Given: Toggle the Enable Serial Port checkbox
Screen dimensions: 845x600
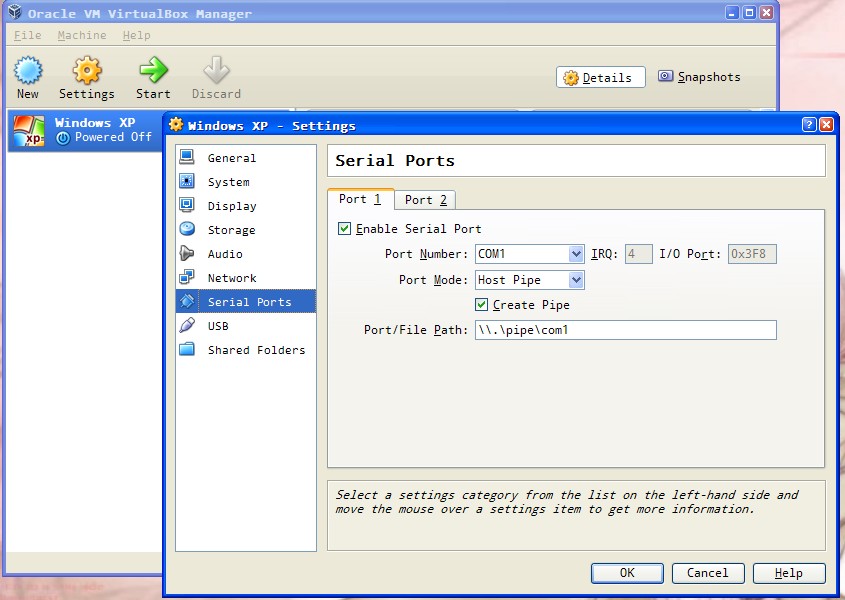Looking at the screenshot, I should (344, 229).
